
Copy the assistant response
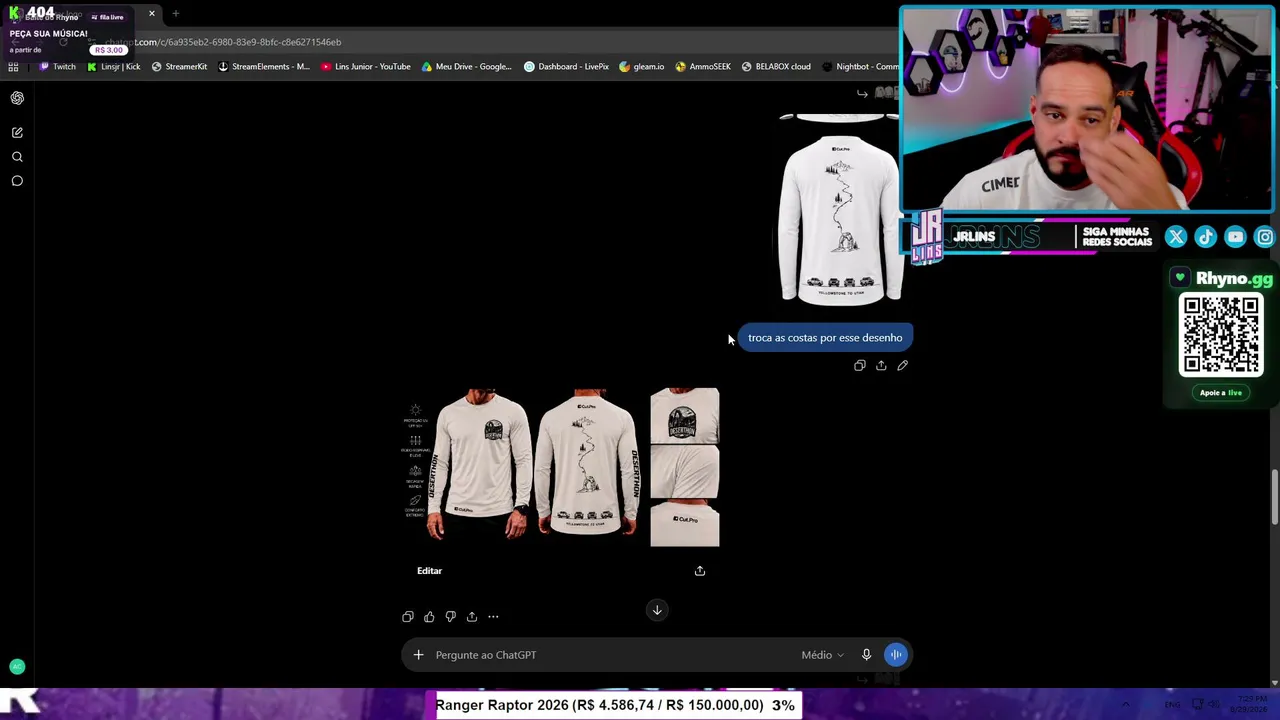point(408,617)
